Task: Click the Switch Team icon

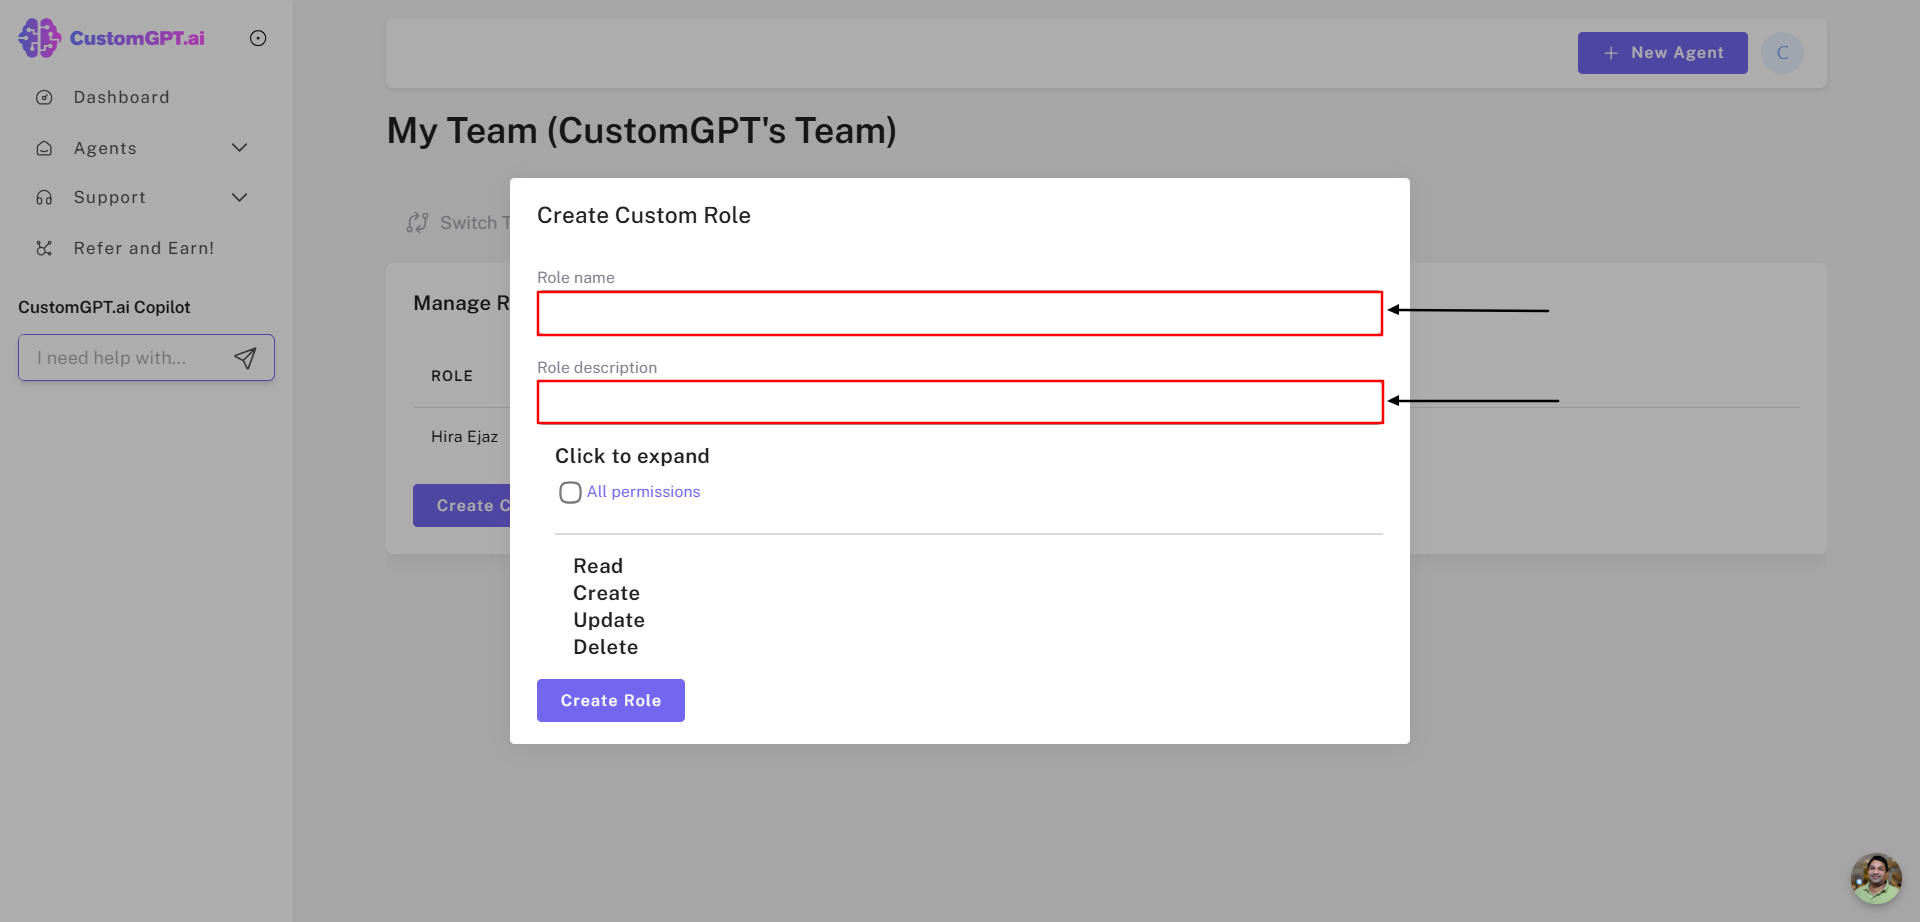Action: point(417,223)
